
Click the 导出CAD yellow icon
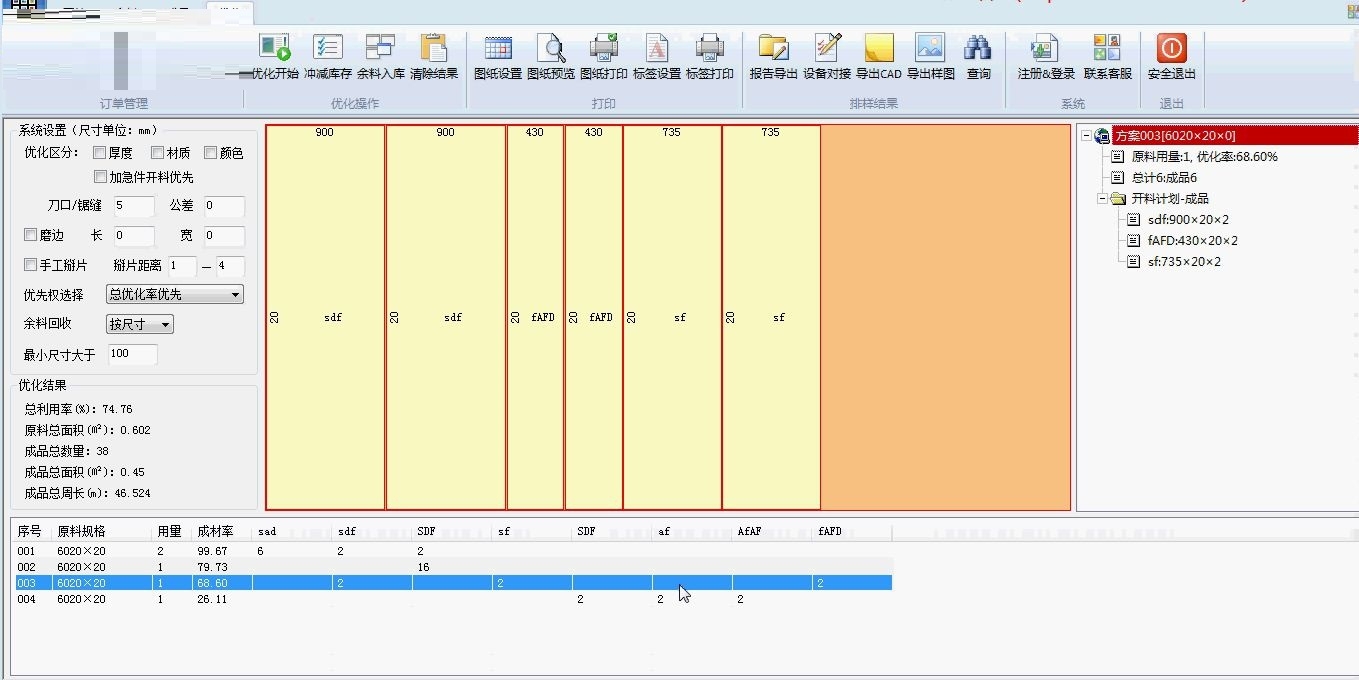(x=879, y=47)
